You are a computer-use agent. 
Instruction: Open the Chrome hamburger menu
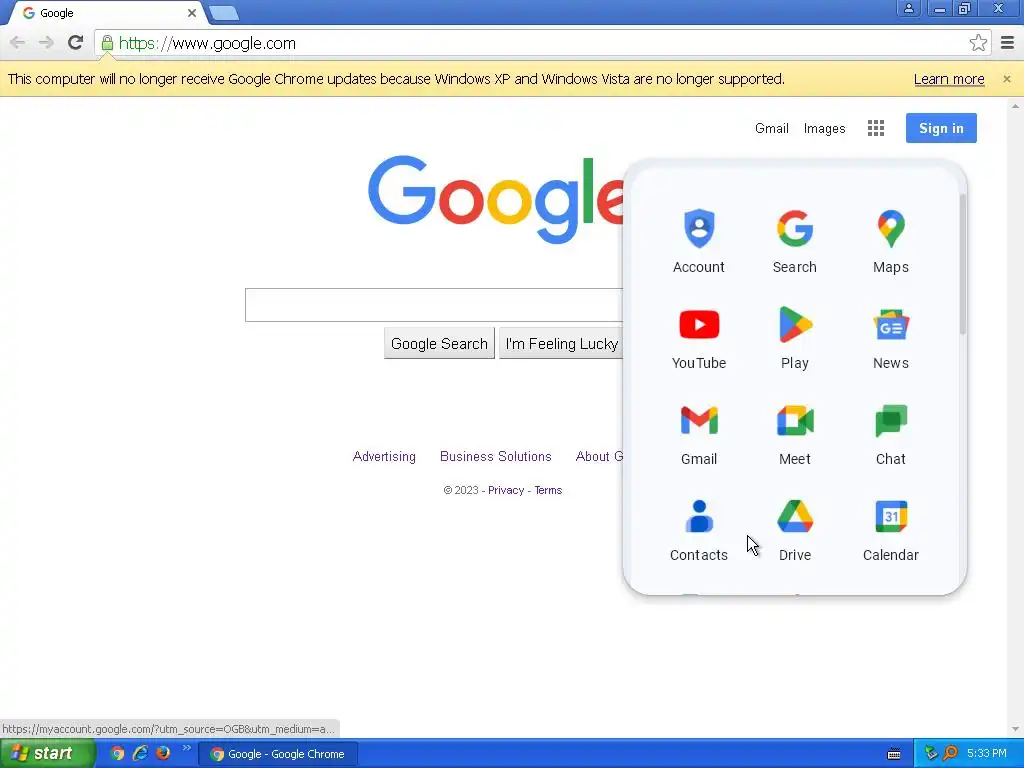(x=1008, y=43)
